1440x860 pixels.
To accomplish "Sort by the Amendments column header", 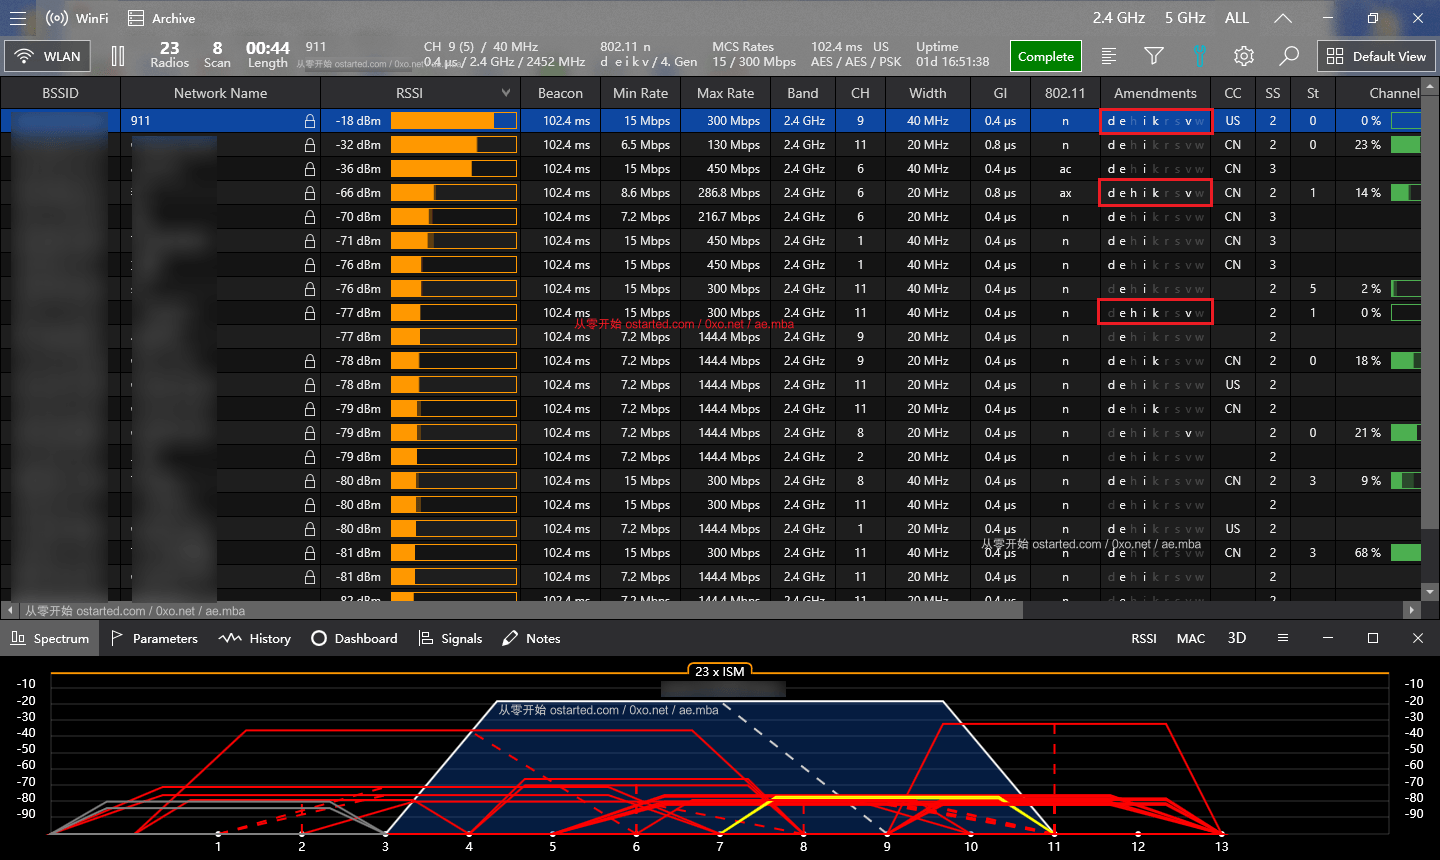I will click(x=1155, y=93).
